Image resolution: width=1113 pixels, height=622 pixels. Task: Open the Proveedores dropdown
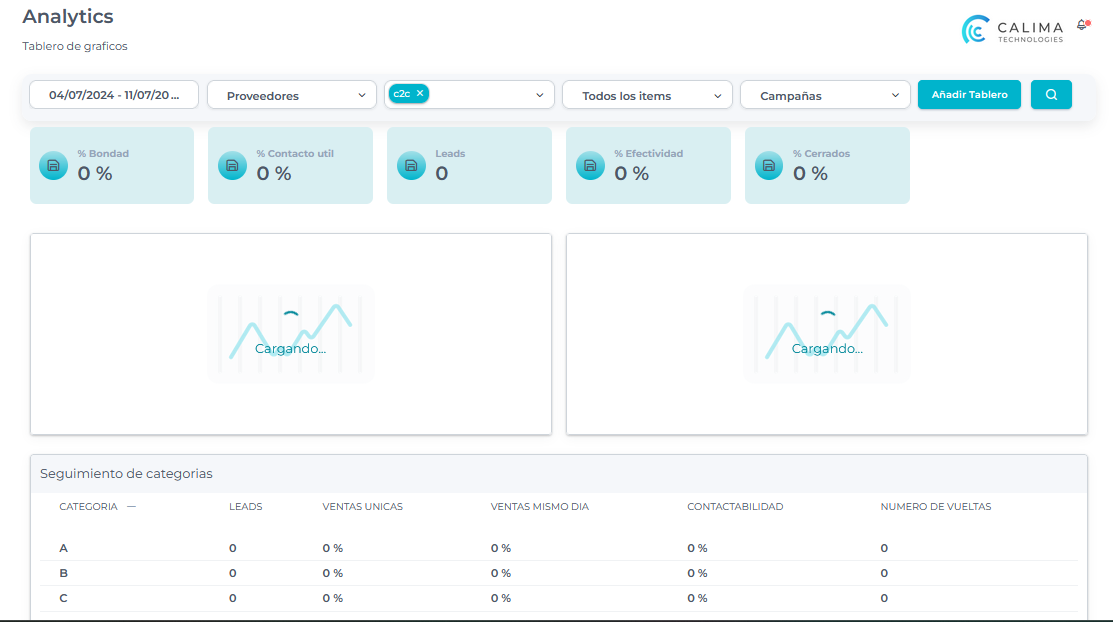click(x=291, y=96)
